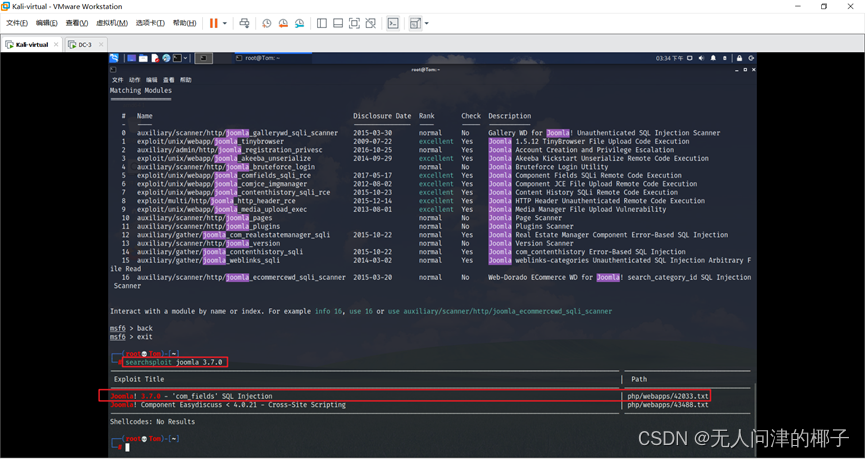Expand the terminal launcher dropdown arrow in panel
This screenshot has height=459, width=865.
click(185, 58)
